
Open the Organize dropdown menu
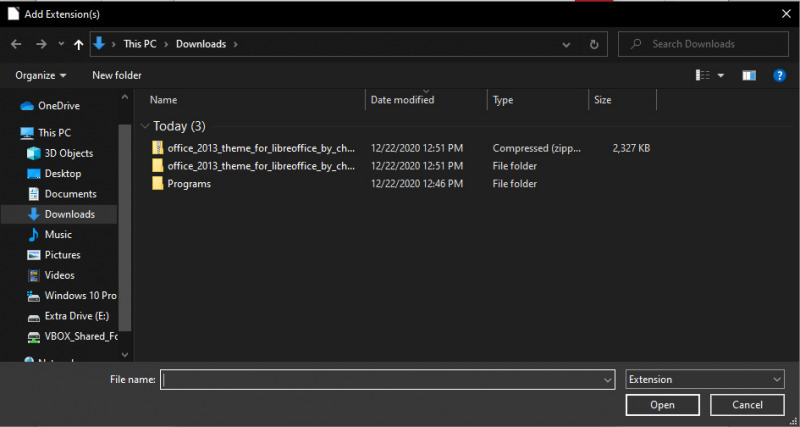[x=41, y=75]
